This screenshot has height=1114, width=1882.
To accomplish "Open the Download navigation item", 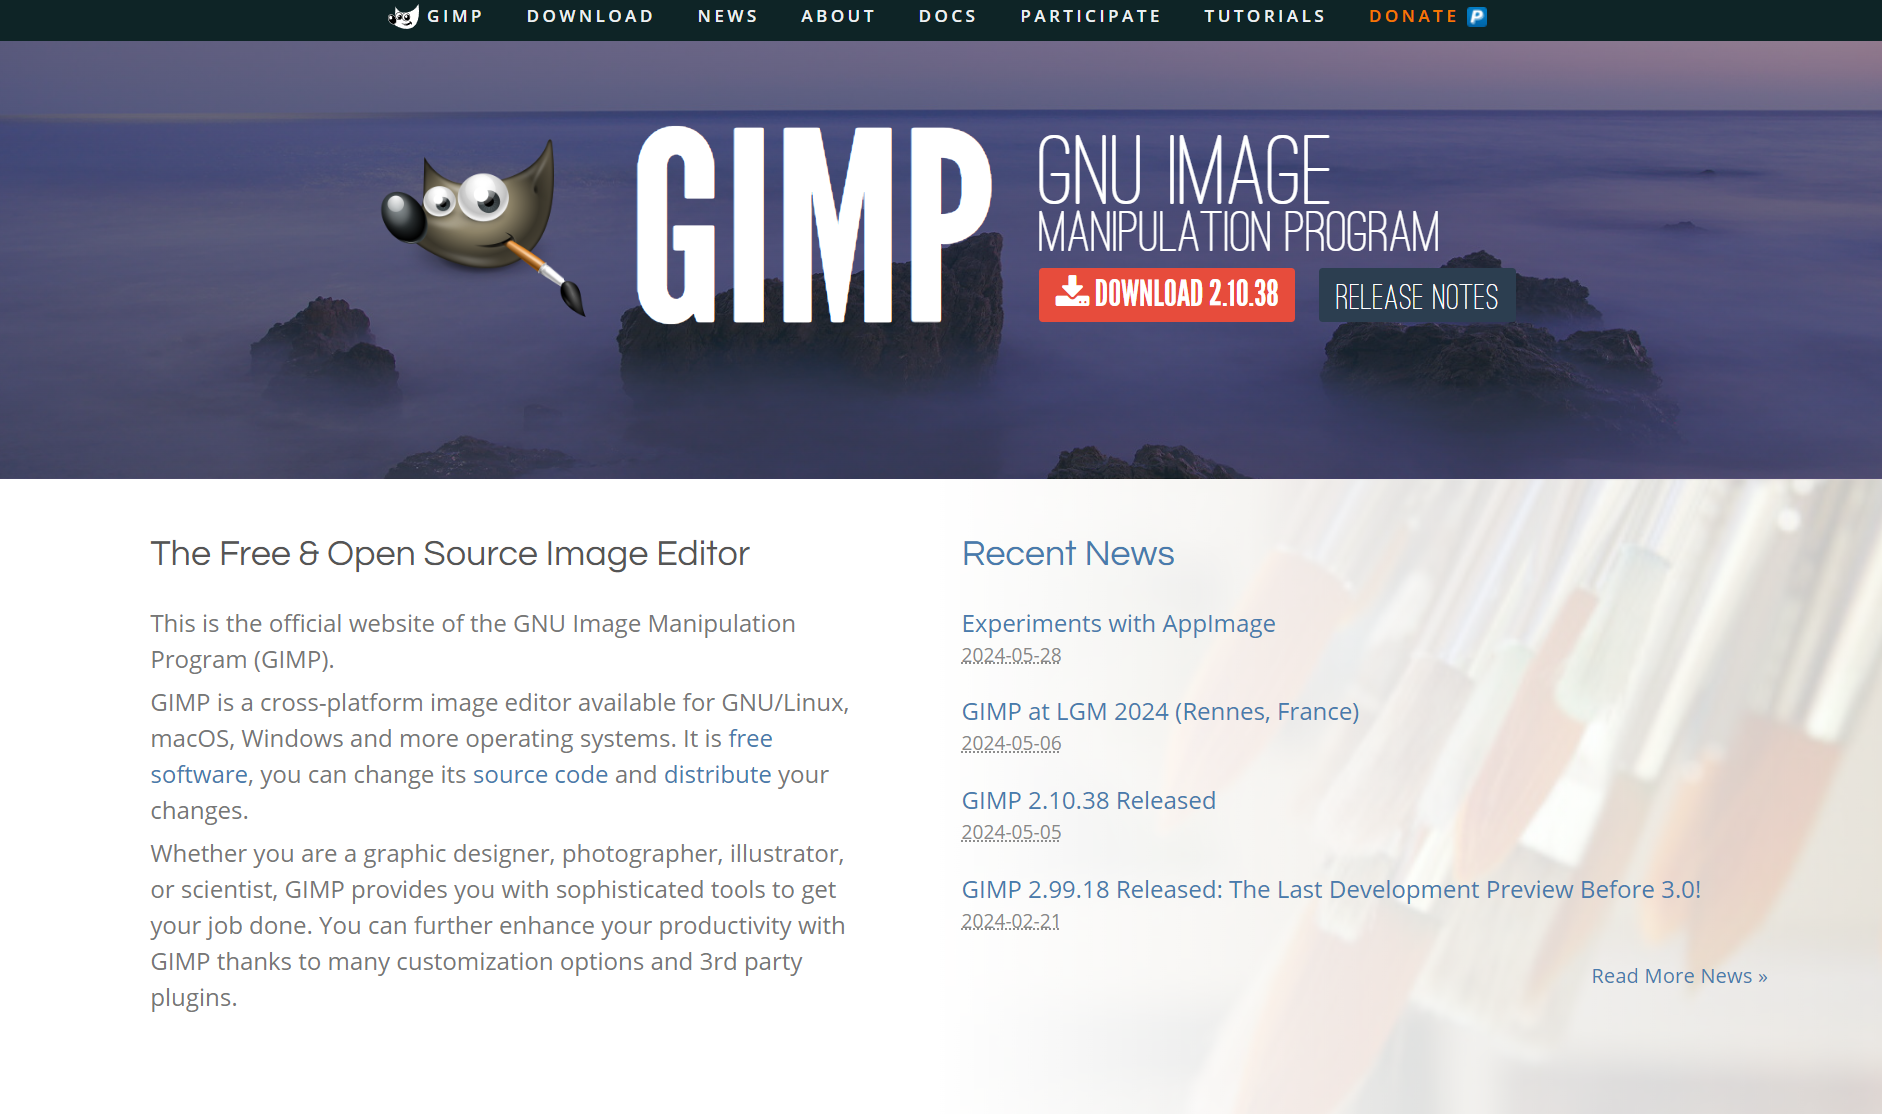I will click(x=590, y=16).
